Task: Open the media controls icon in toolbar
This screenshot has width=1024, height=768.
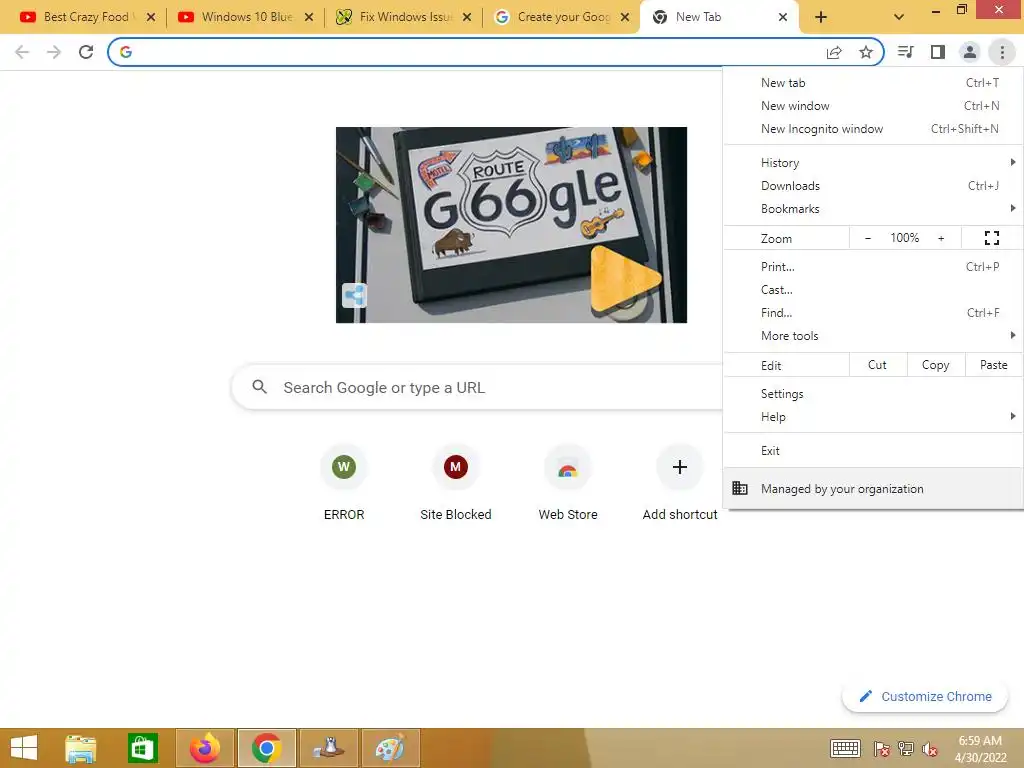Action: tap(906, 52)
